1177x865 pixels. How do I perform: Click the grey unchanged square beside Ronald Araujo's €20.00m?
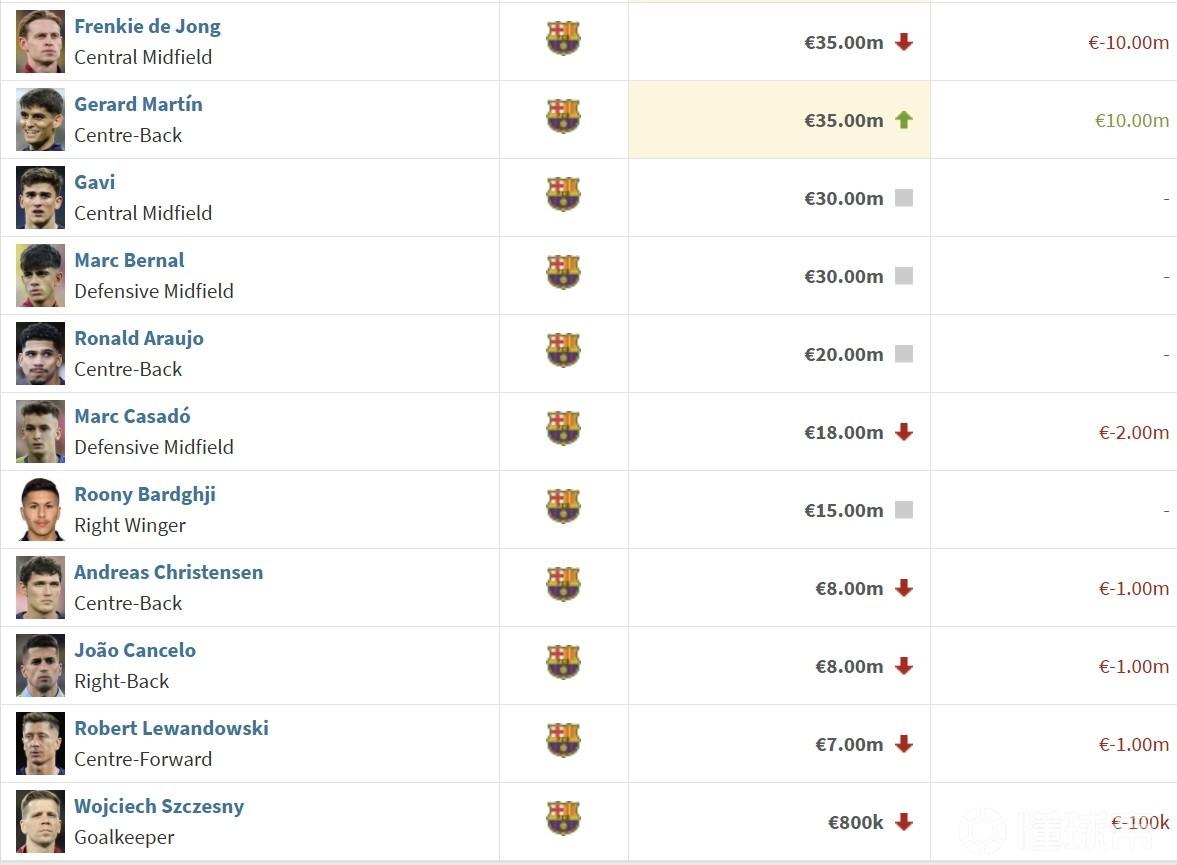[904, 354]
